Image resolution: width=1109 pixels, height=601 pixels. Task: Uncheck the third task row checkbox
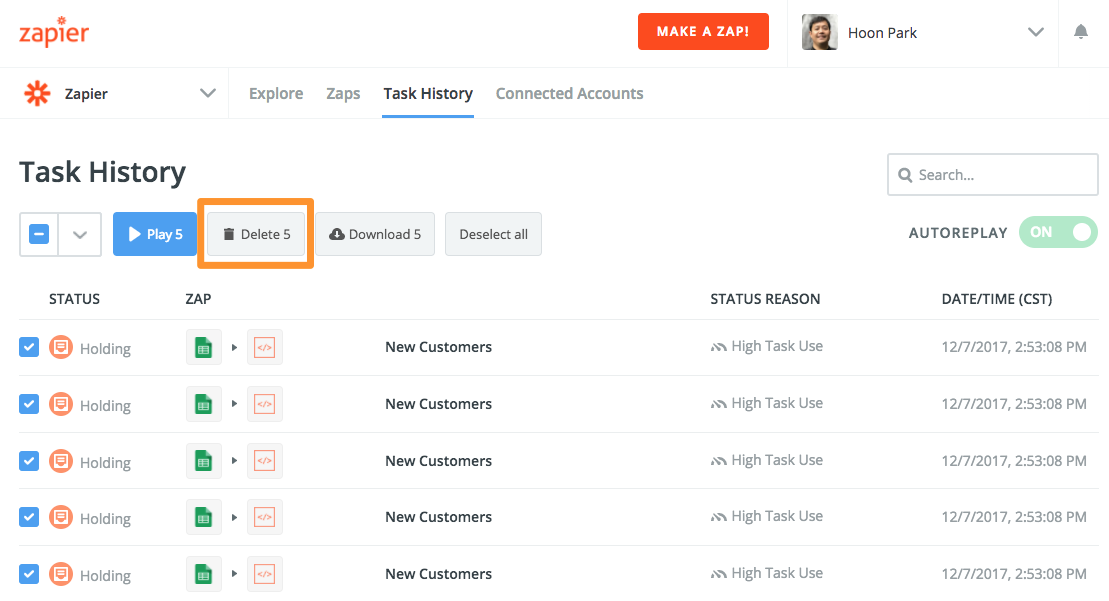tap(29, 461)
